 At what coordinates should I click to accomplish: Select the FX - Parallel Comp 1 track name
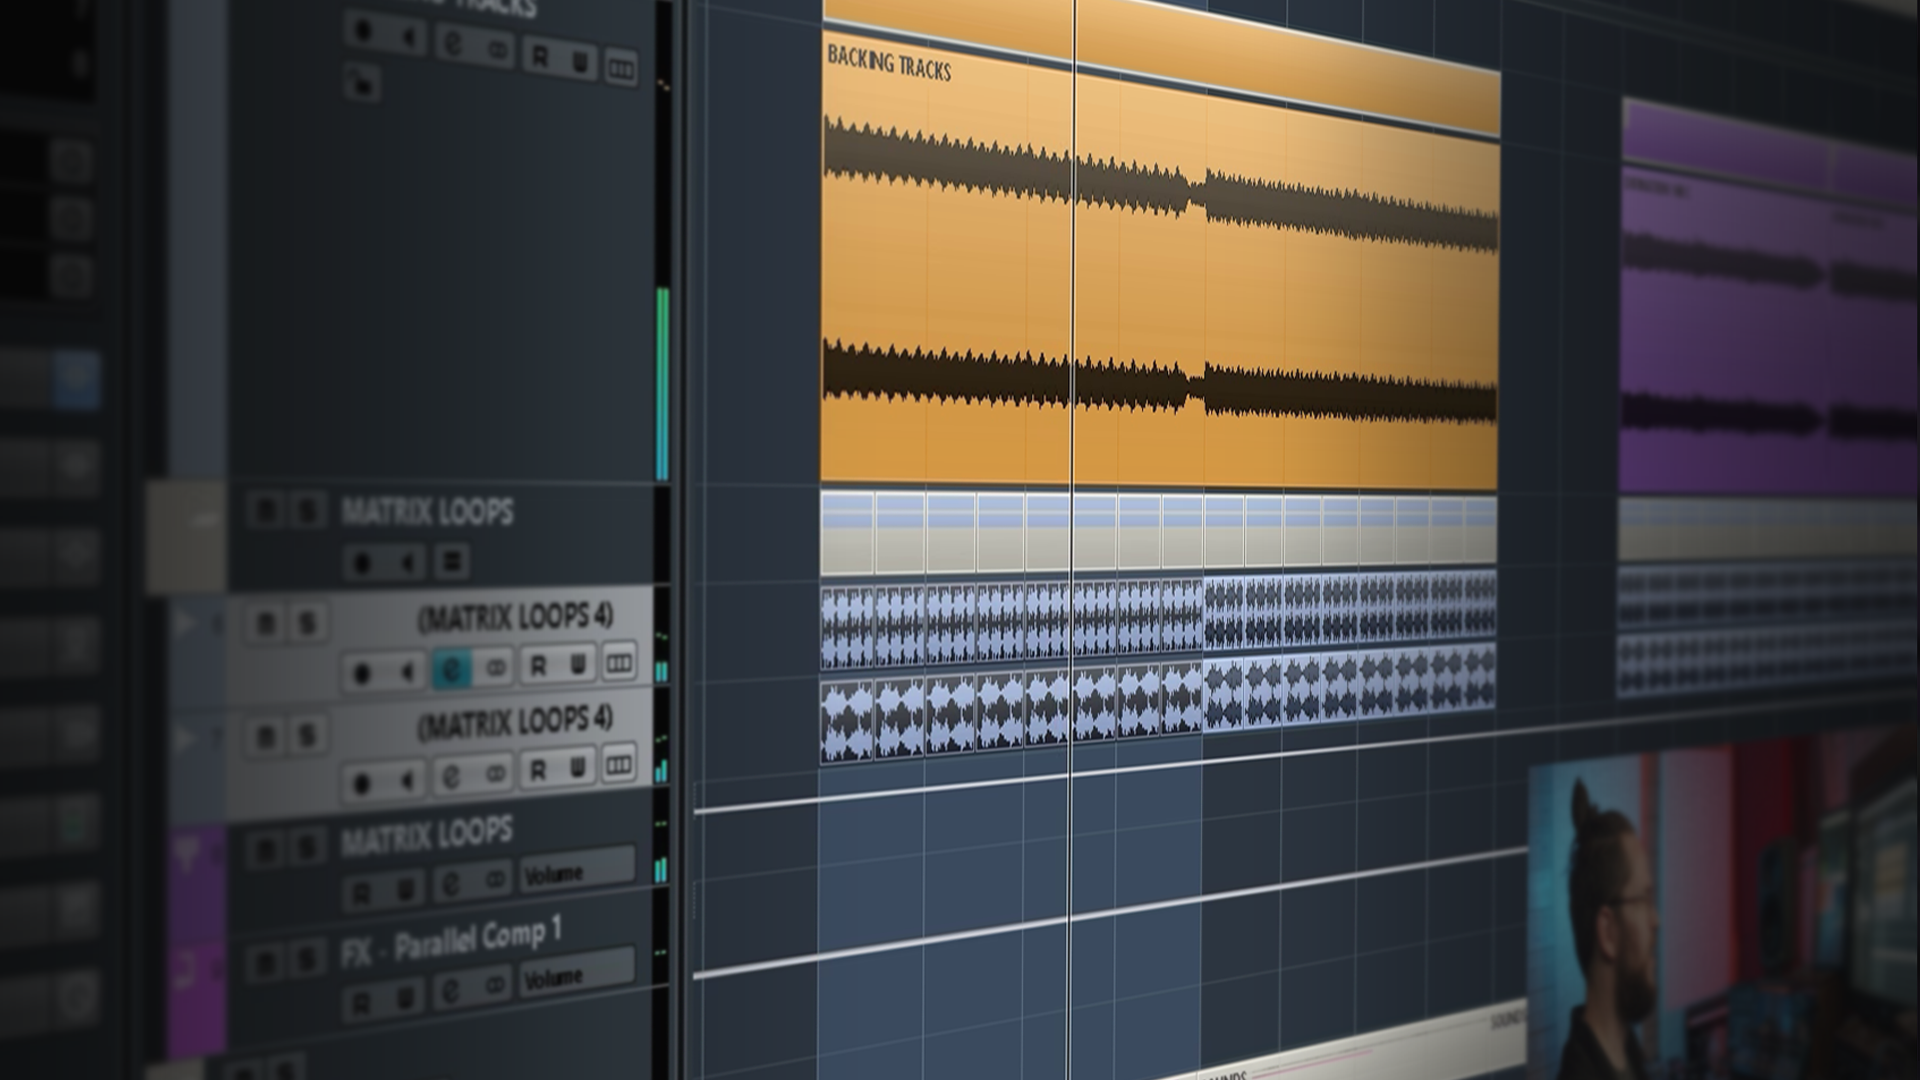coord(451,942)
